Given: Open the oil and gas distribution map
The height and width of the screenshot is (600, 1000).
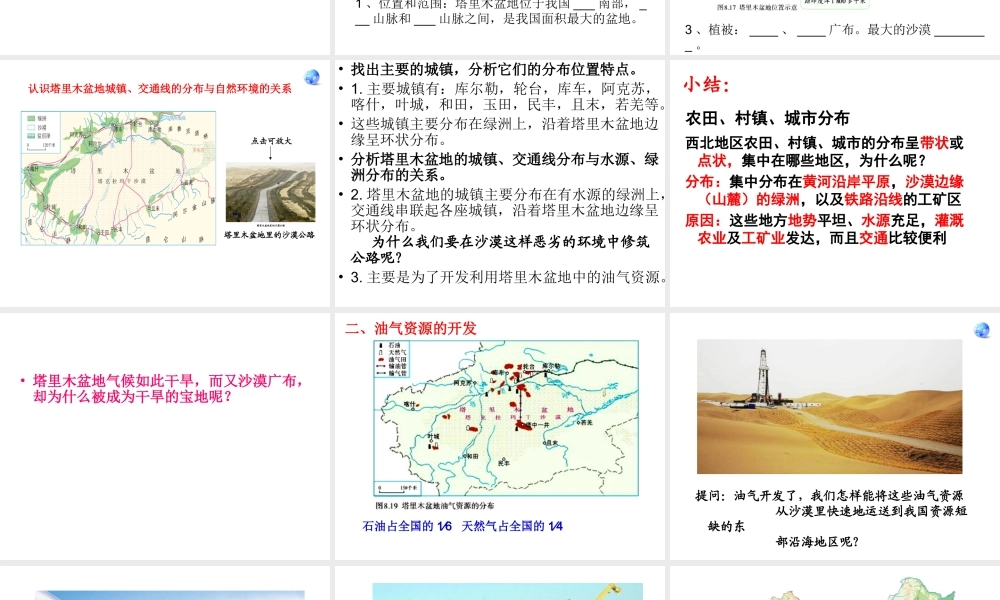Looking at the screenshot, I should (x=506, y=418).
